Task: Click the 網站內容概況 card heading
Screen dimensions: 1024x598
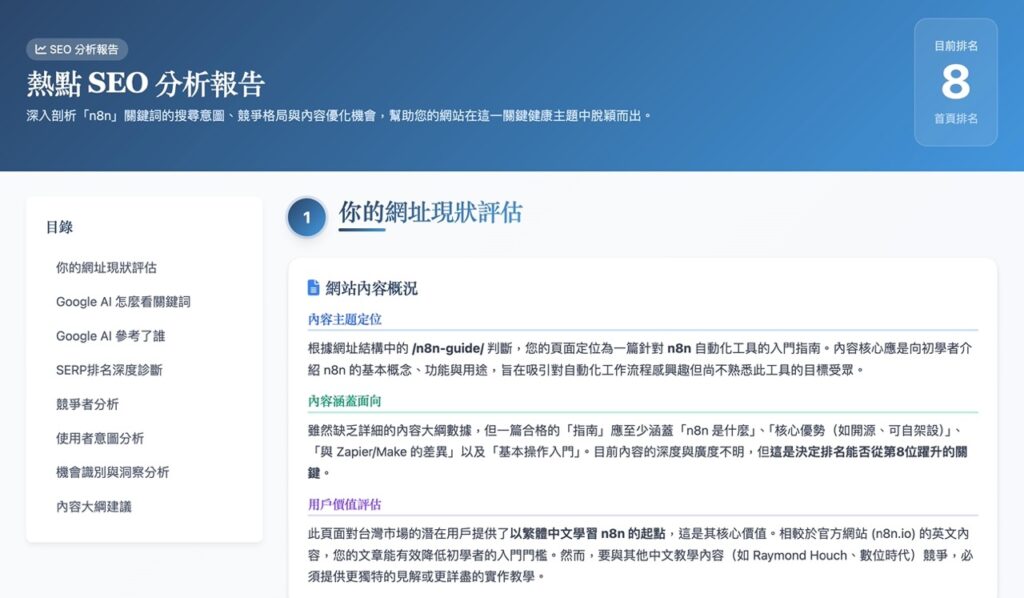Action: tap(371, 288)
